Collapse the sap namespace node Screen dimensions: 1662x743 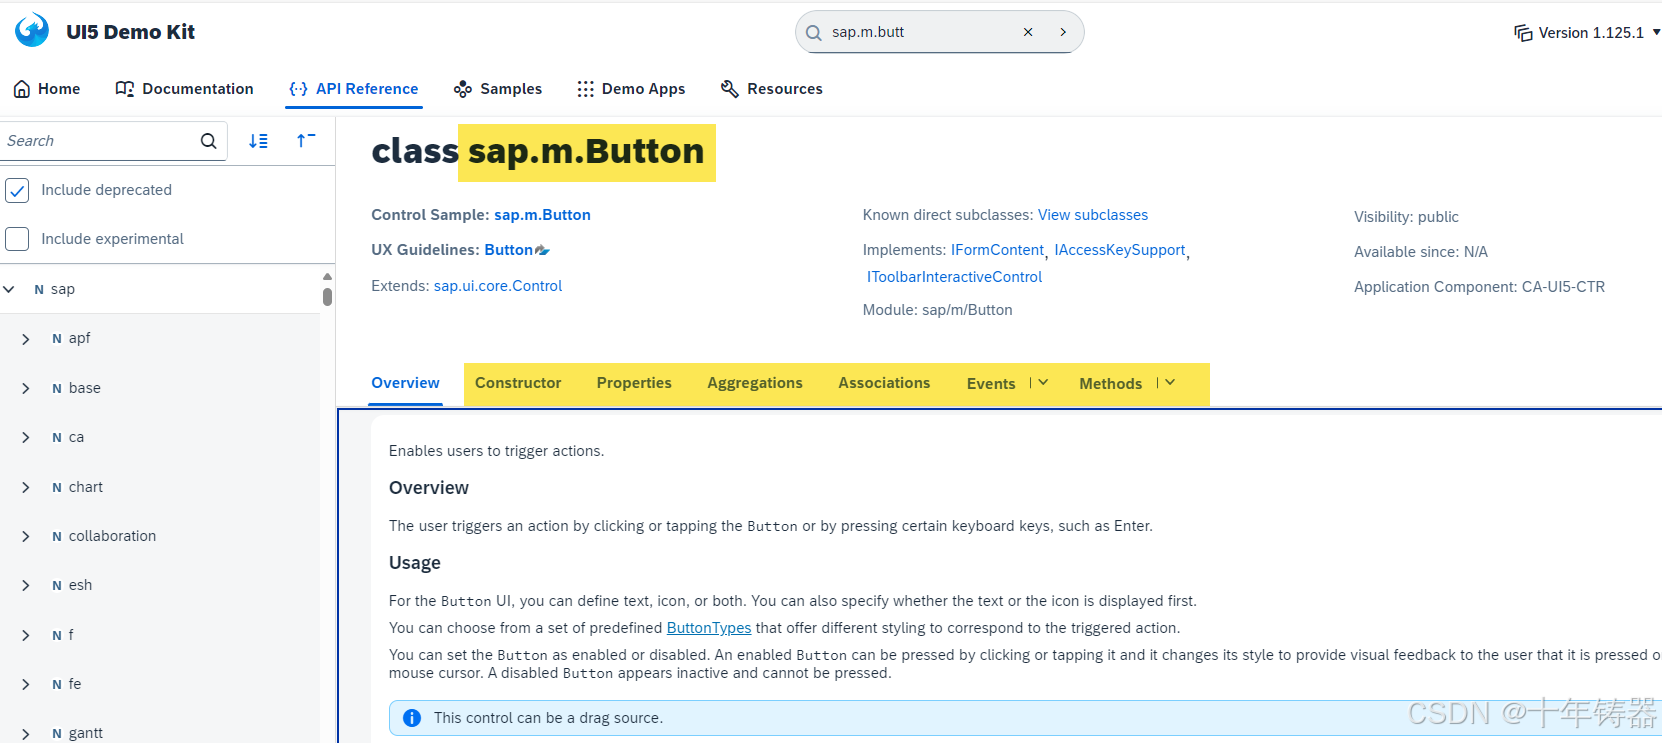9,289
